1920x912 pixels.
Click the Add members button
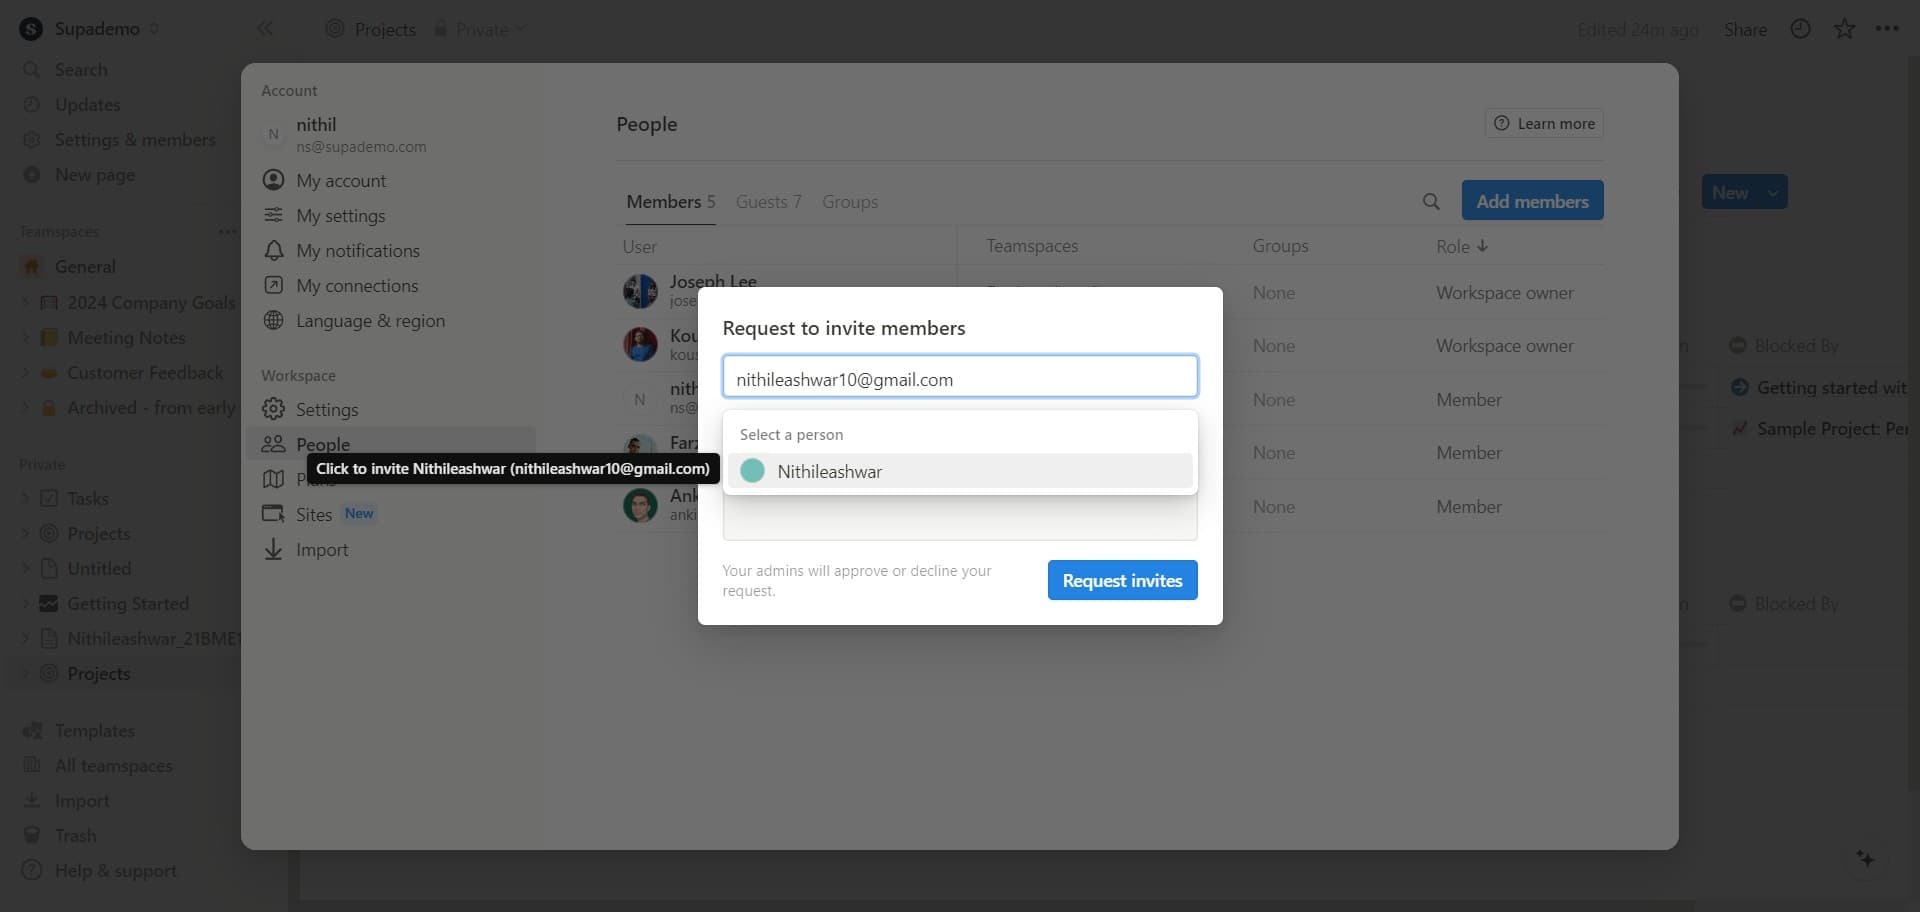tap(1532, 201)
